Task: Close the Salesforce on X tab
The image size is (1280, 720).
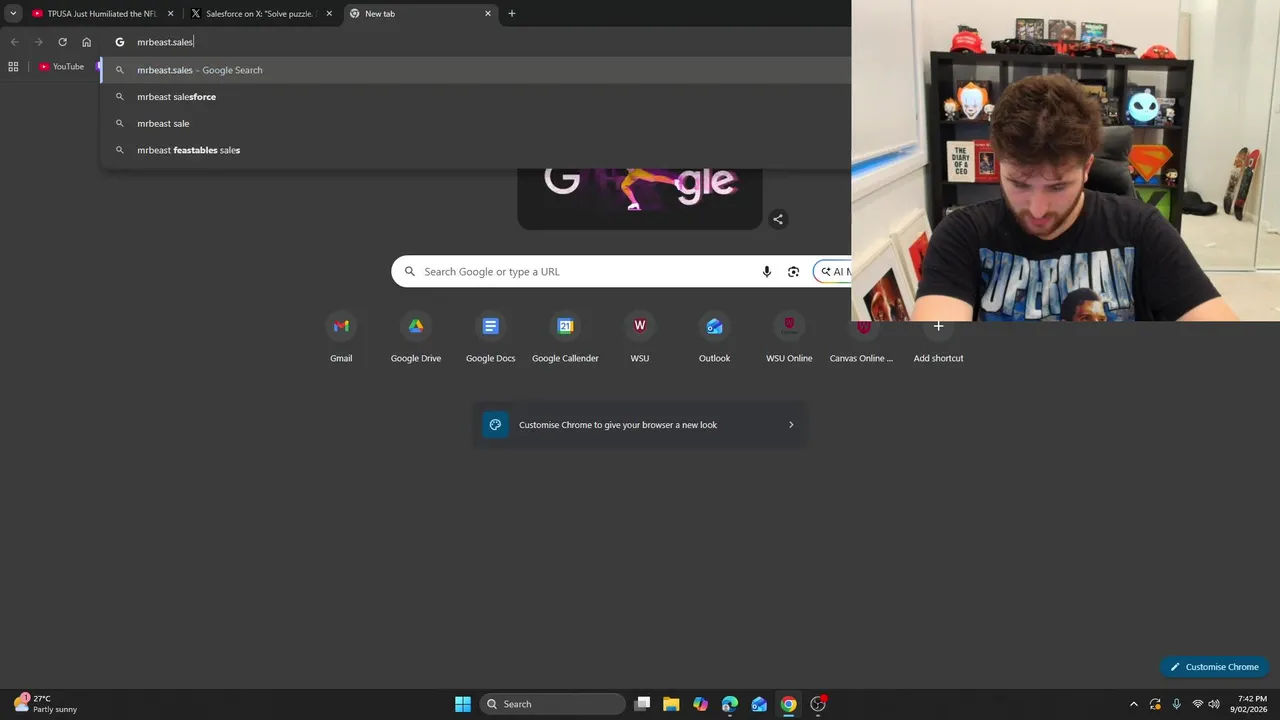Action: tap(329, 14)
